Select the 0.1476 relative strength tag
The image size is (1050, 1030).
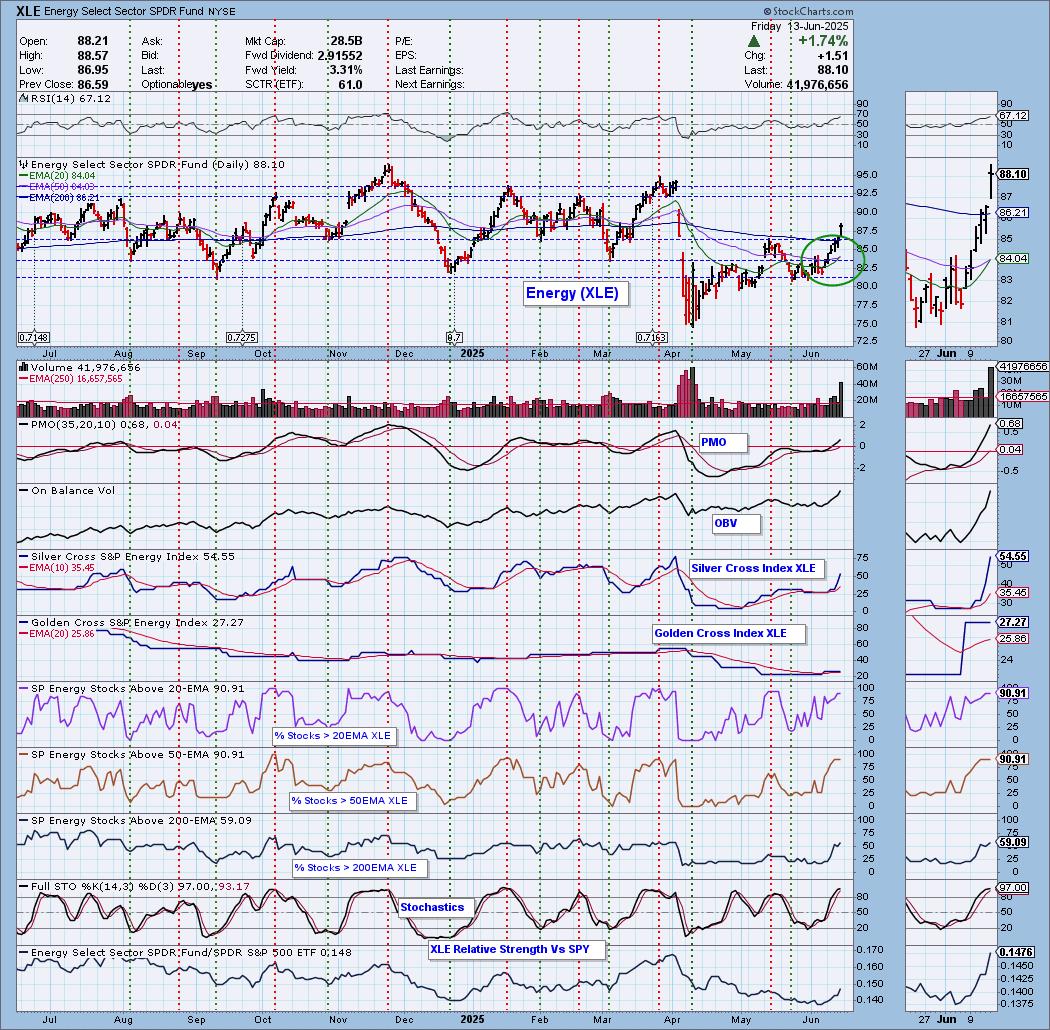[x=1016, y=952]
